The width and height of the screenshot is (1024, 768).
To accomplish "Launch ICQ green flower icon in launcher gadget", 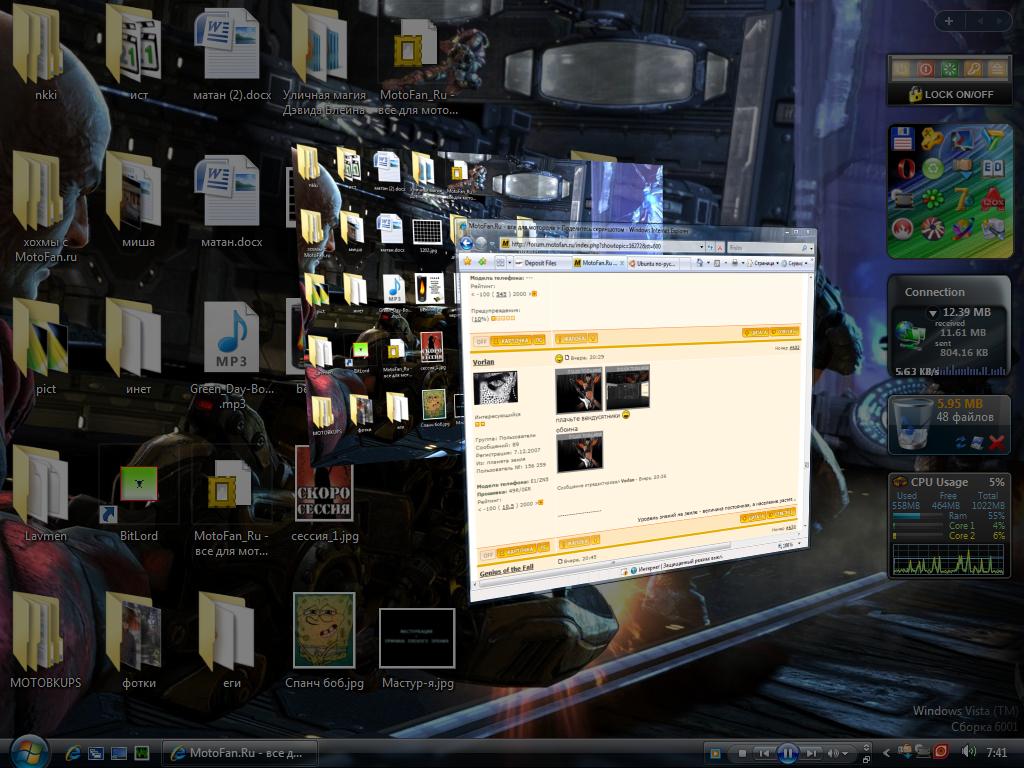I will [x=933, y=198].
